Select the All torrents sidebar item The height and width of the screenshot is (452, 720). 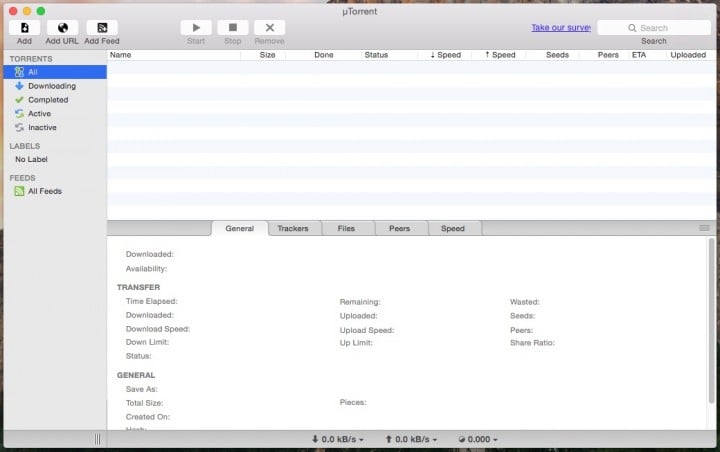(55, 72)
